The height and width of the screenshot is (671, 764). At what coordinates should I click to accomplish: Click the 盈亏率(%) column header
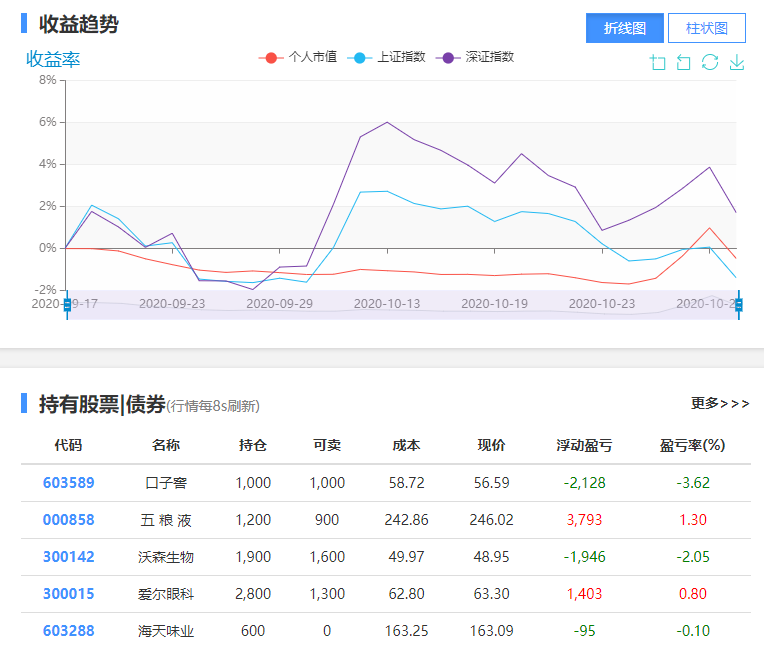coord(692,445)
